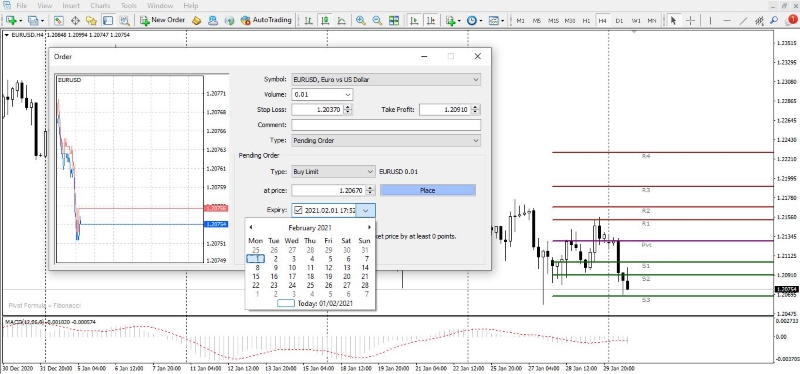Open the search magnifier icon

(x=774, y=20)
